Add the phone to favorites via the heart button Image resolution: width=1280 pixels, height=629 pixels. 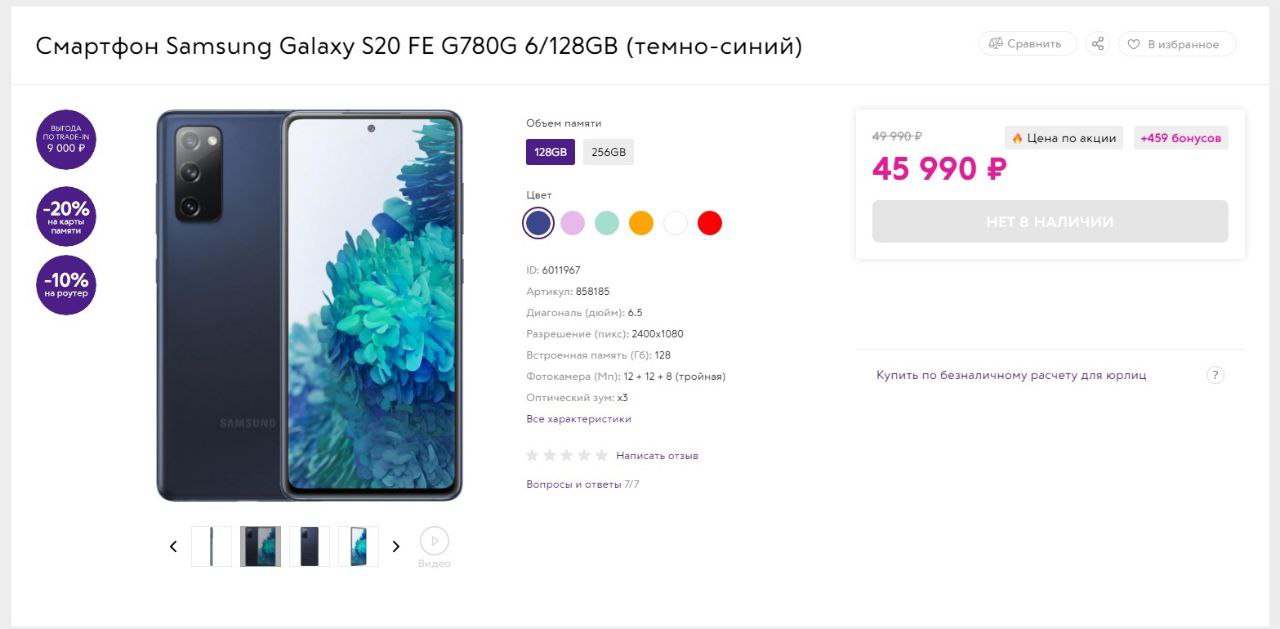click(x=1177, y=44)
